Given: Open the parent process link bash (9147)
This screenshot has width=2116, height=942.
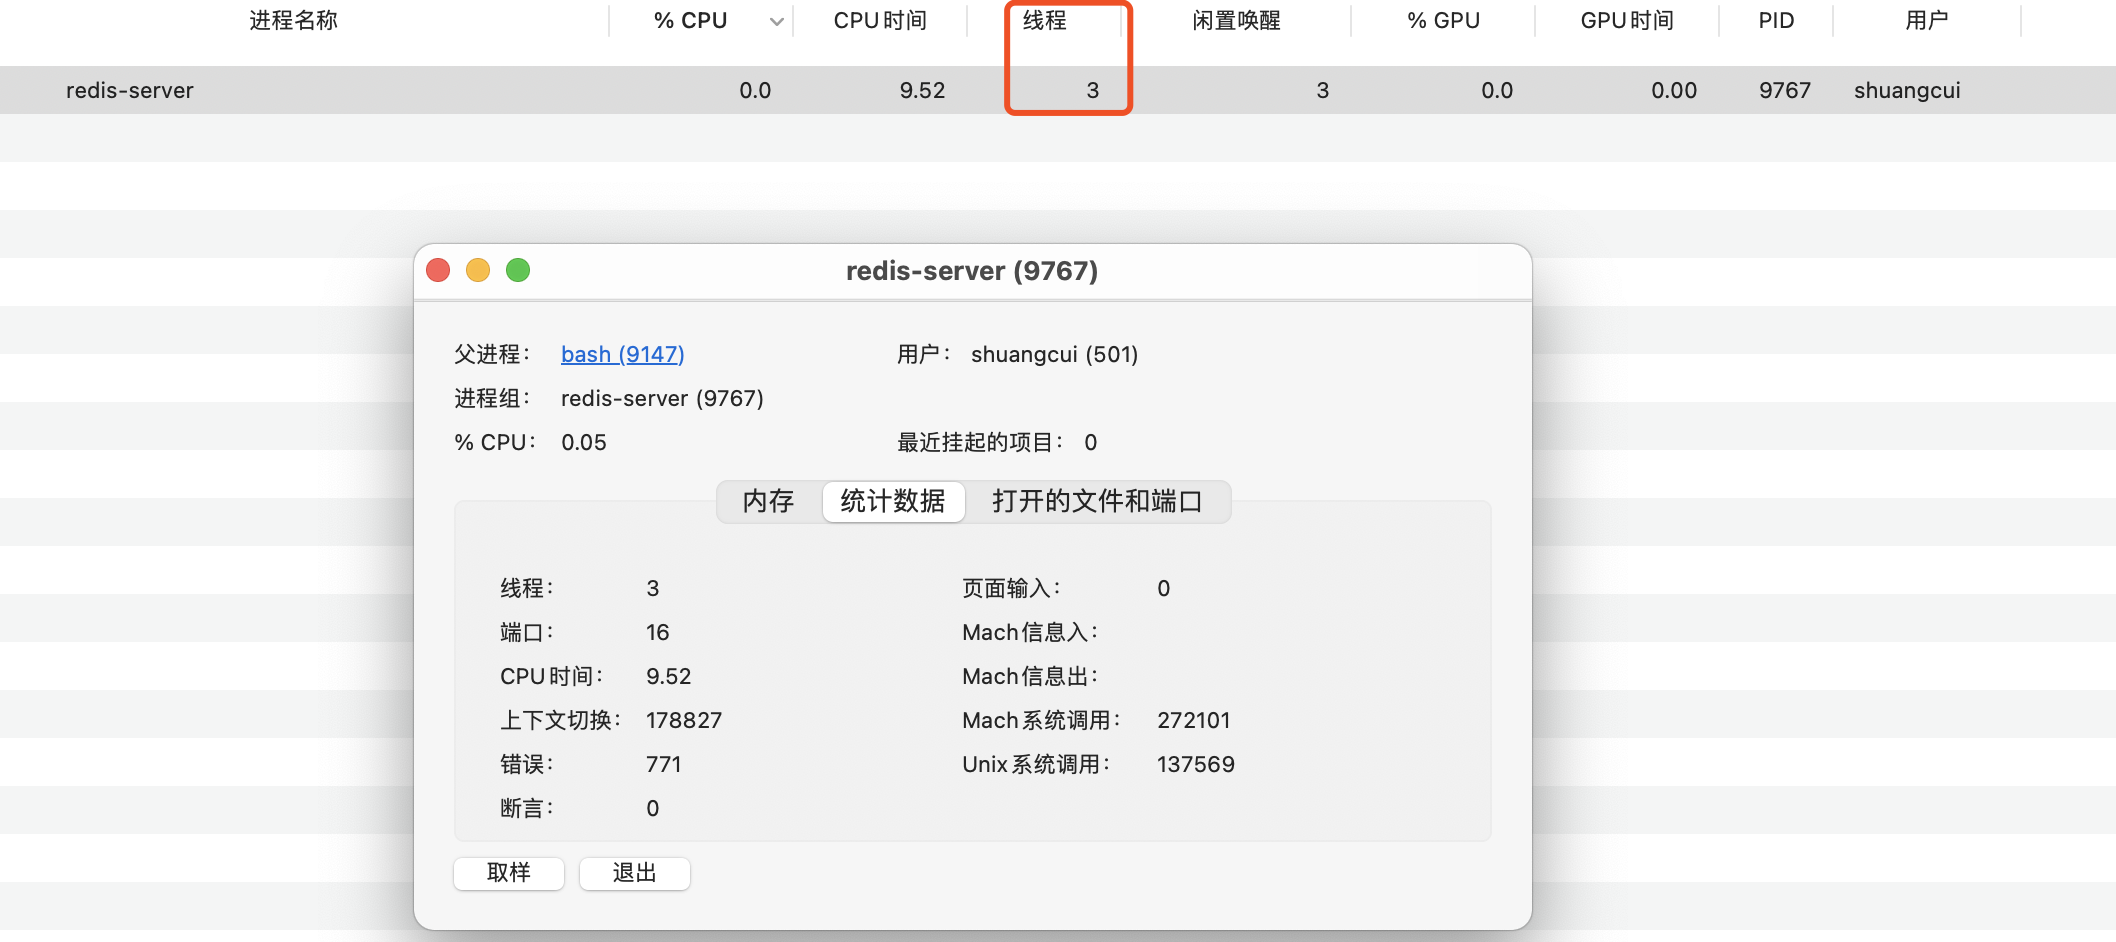Looking at the screenshot, I should 622,354.
